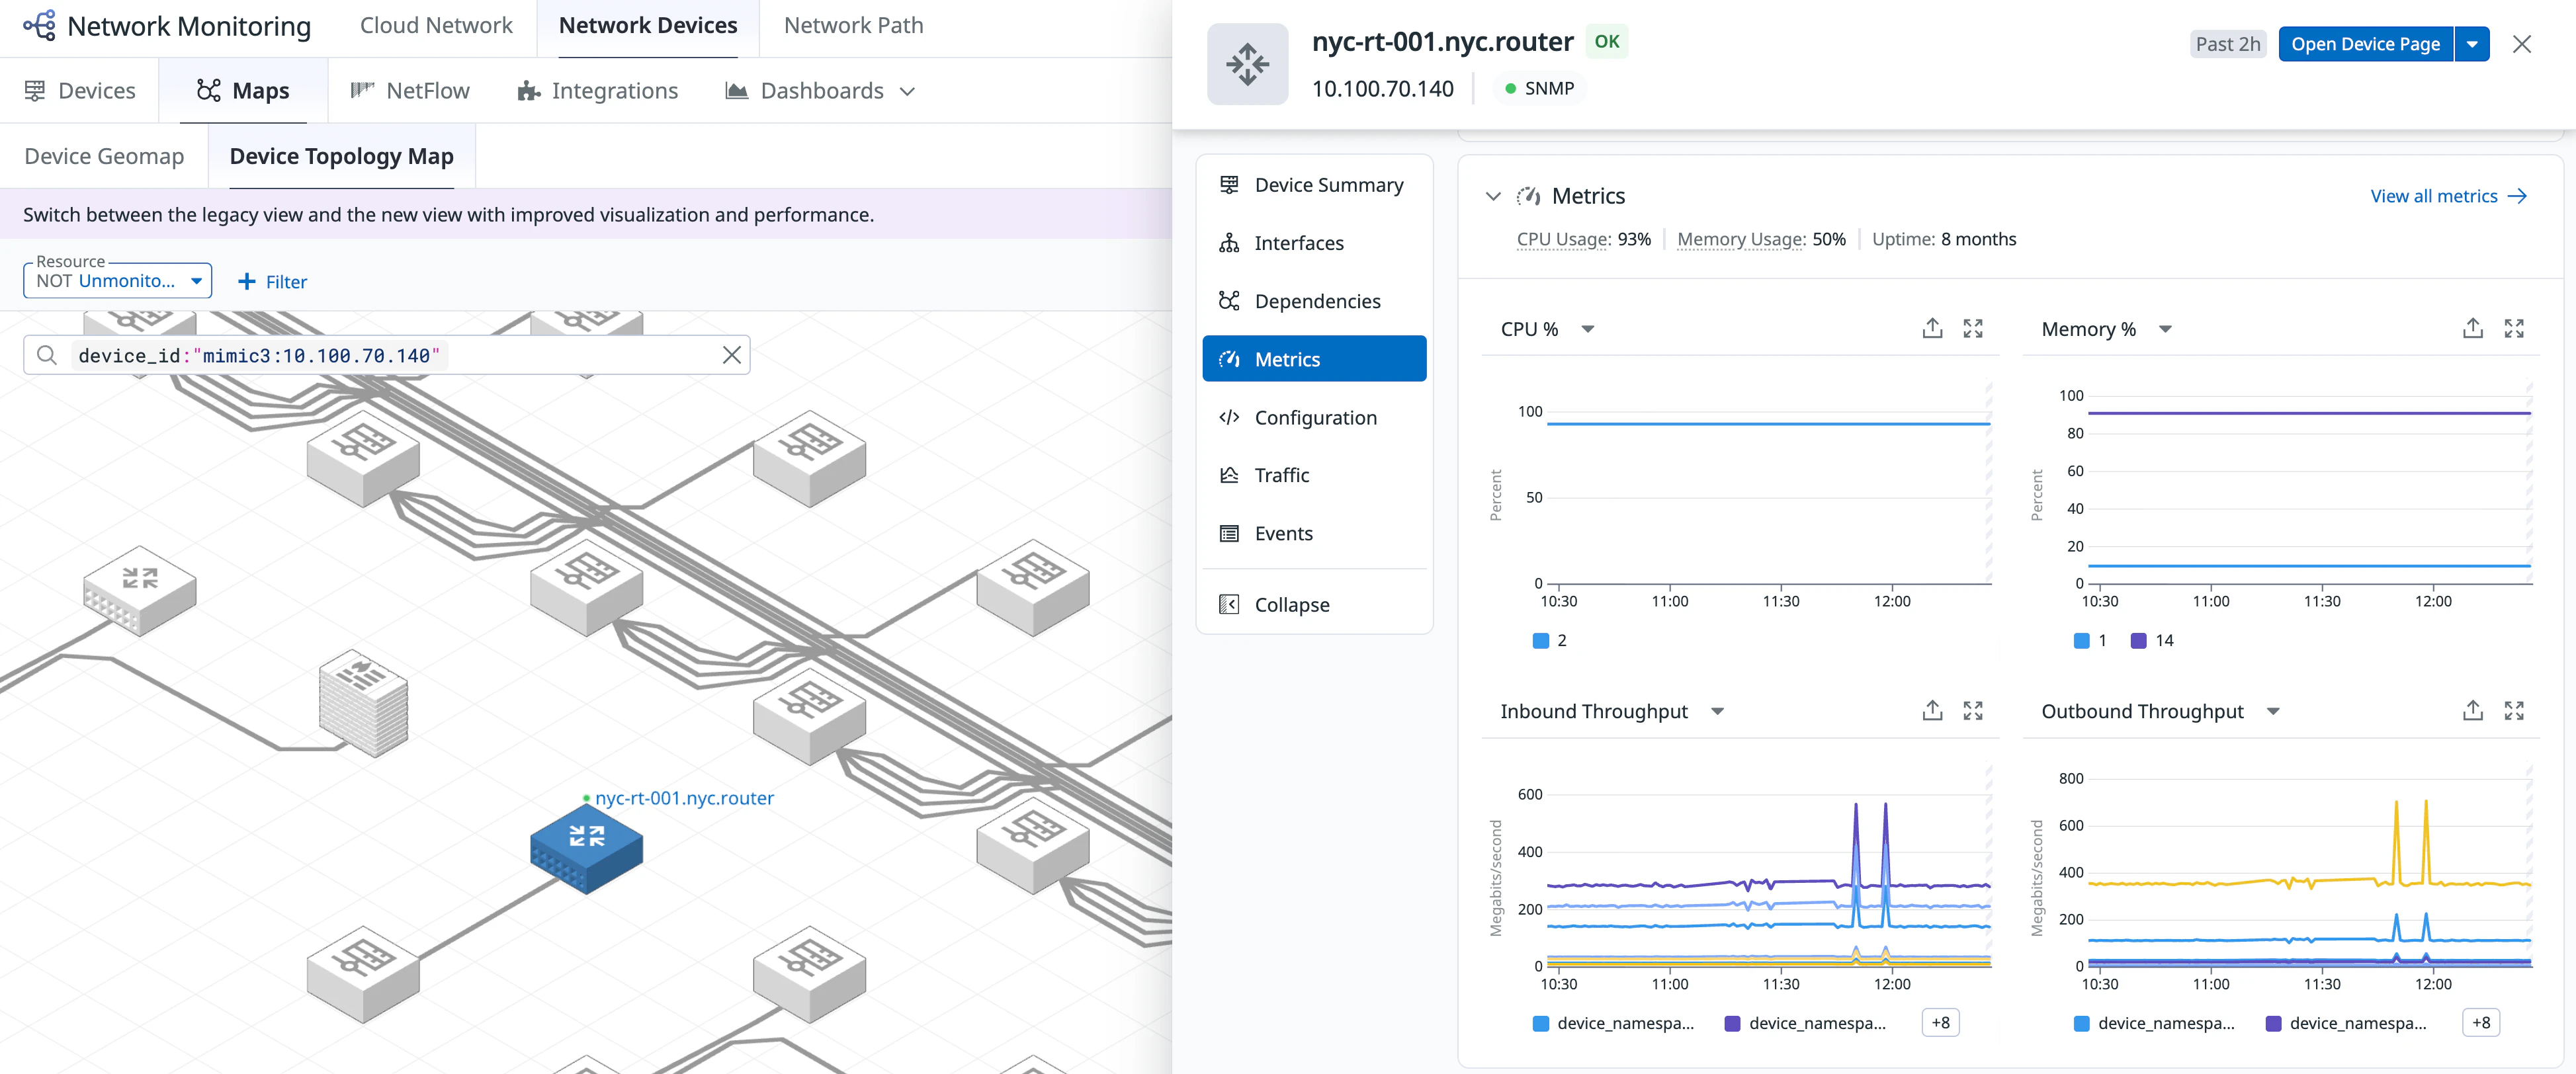Click the Inbound Throughput fullscreen icon
Image resolution: width=2576 pixels, height=1074 pixels.
1972,711
